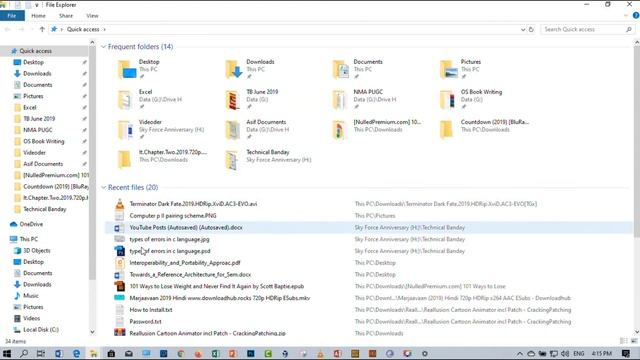
Task: Click the Refresh button in address bar
Action: tap(531, 29)
